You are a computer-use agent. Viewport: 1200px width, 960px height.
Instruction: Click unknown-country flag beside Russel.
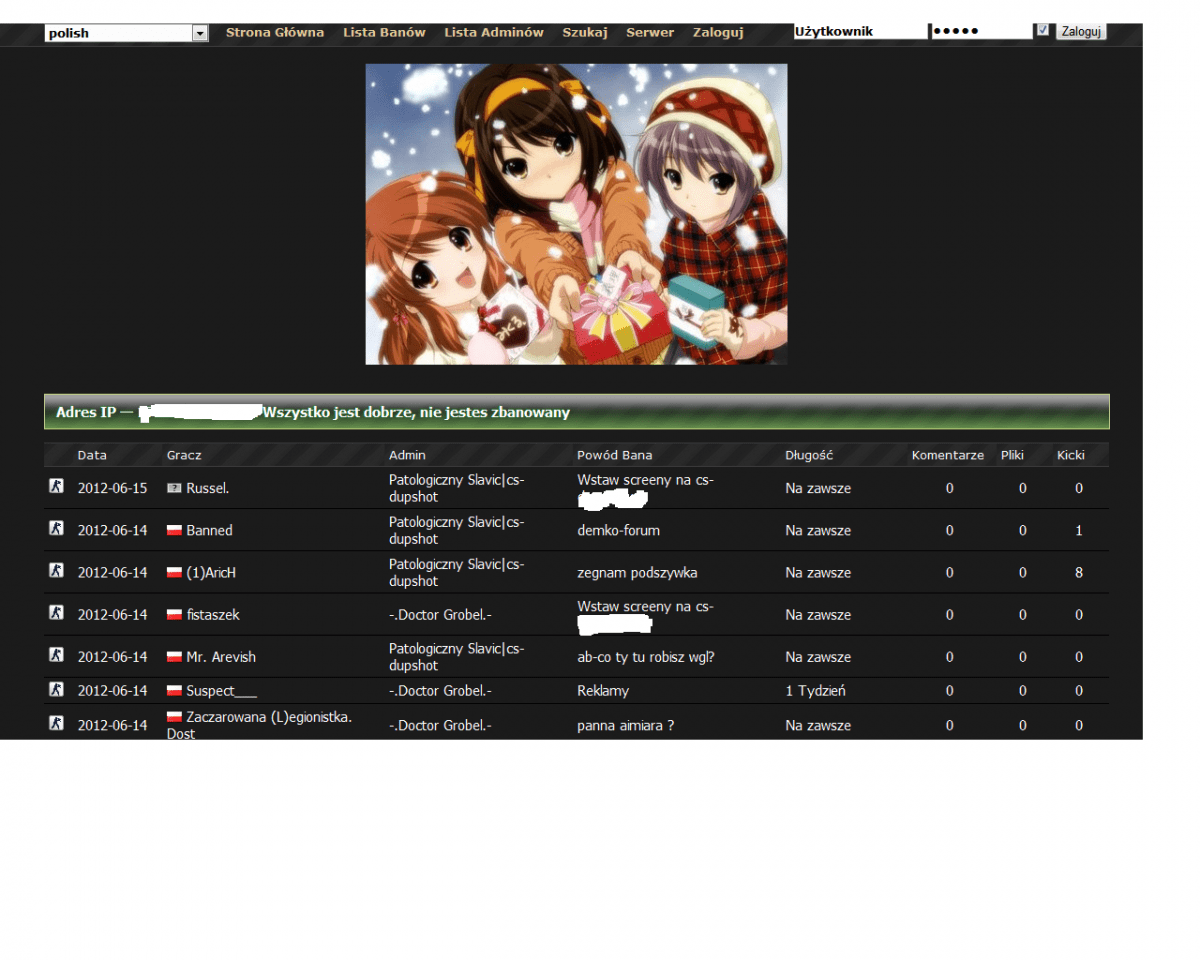pos(174,488)
